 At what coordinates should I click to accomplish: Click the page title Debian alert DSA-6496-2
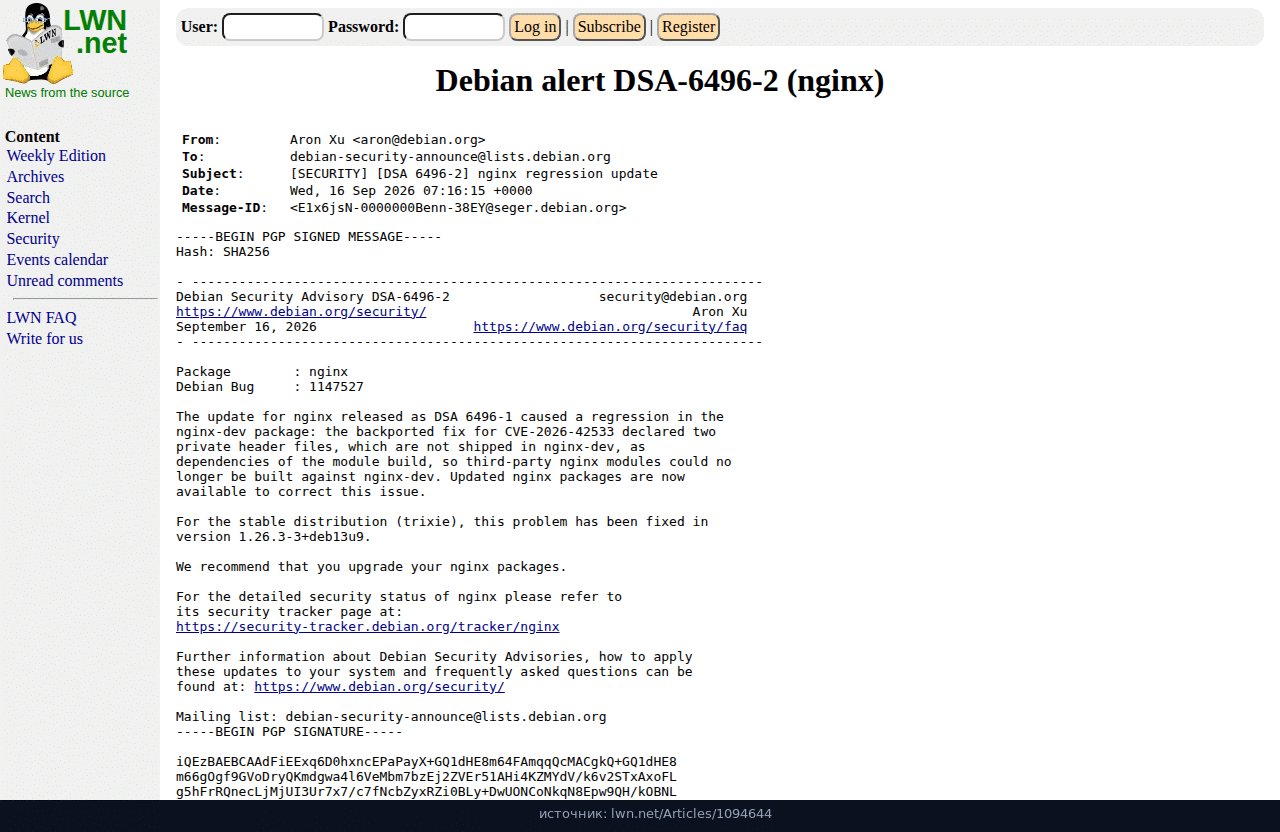660,81
